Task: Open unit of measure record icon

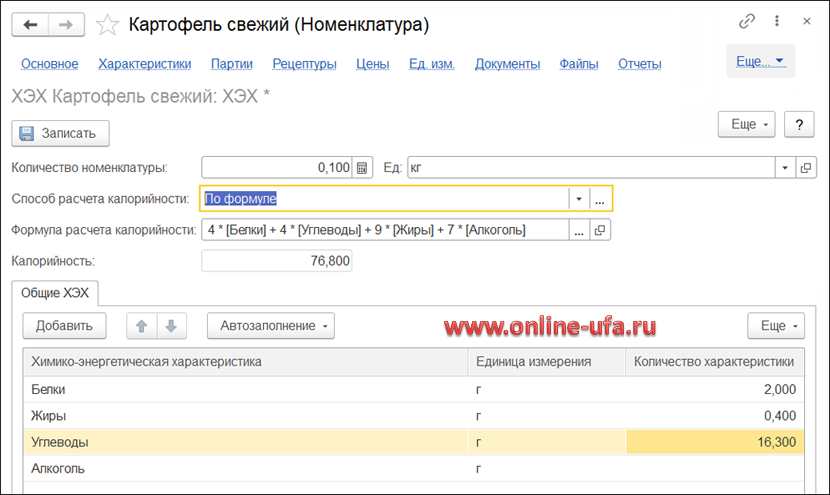Action: (806, 168)
